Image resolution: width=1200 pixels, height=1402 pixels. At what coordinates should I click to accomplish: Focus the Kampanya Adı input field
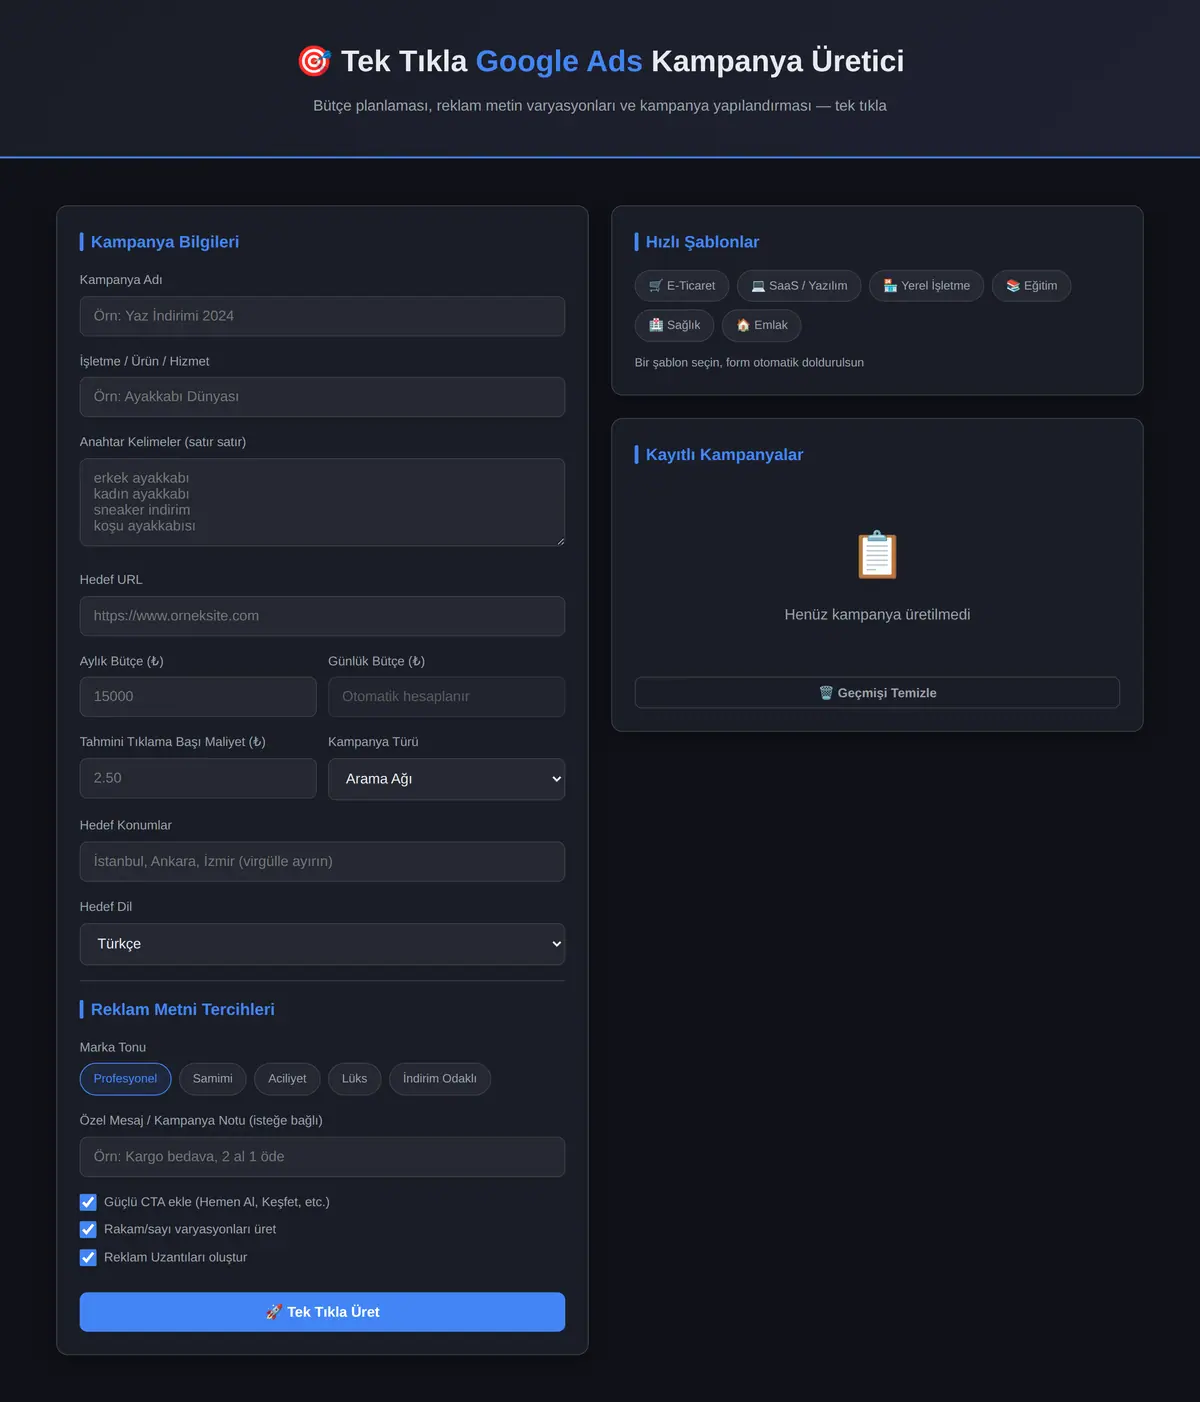(322, 316)
